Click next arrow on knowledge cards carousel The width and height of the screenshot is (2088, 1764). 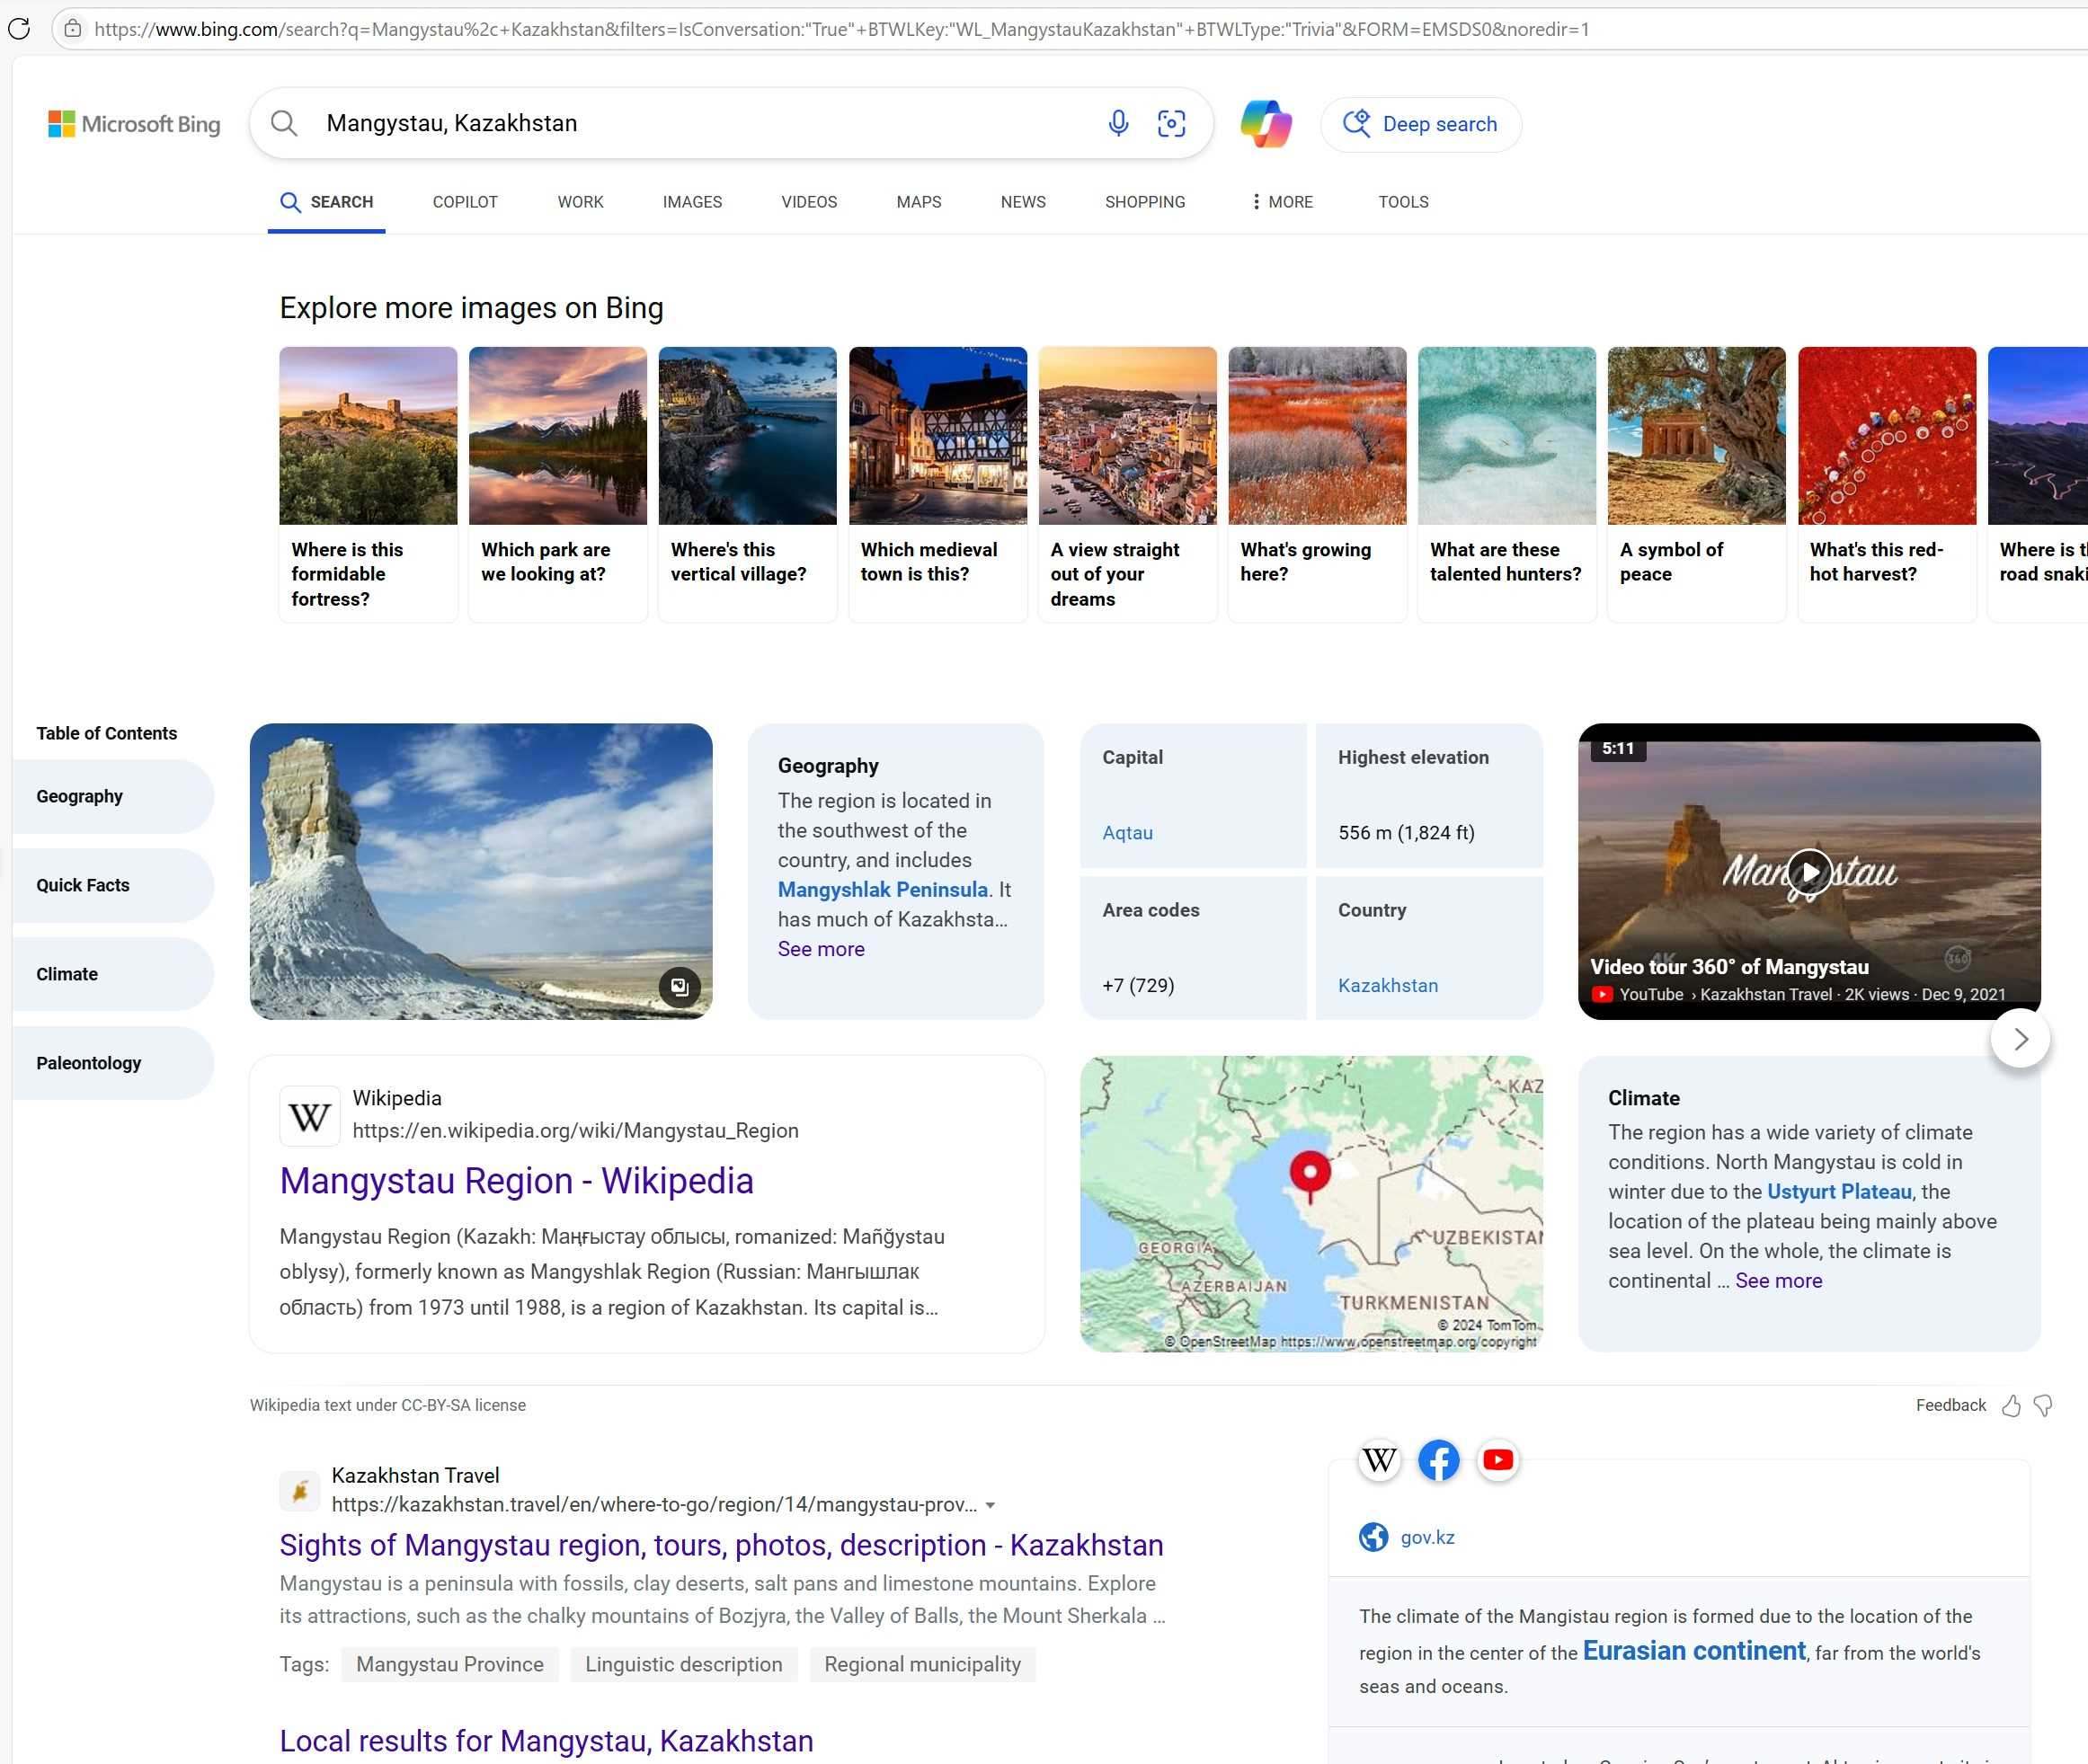click(x=2020, y=1039)
